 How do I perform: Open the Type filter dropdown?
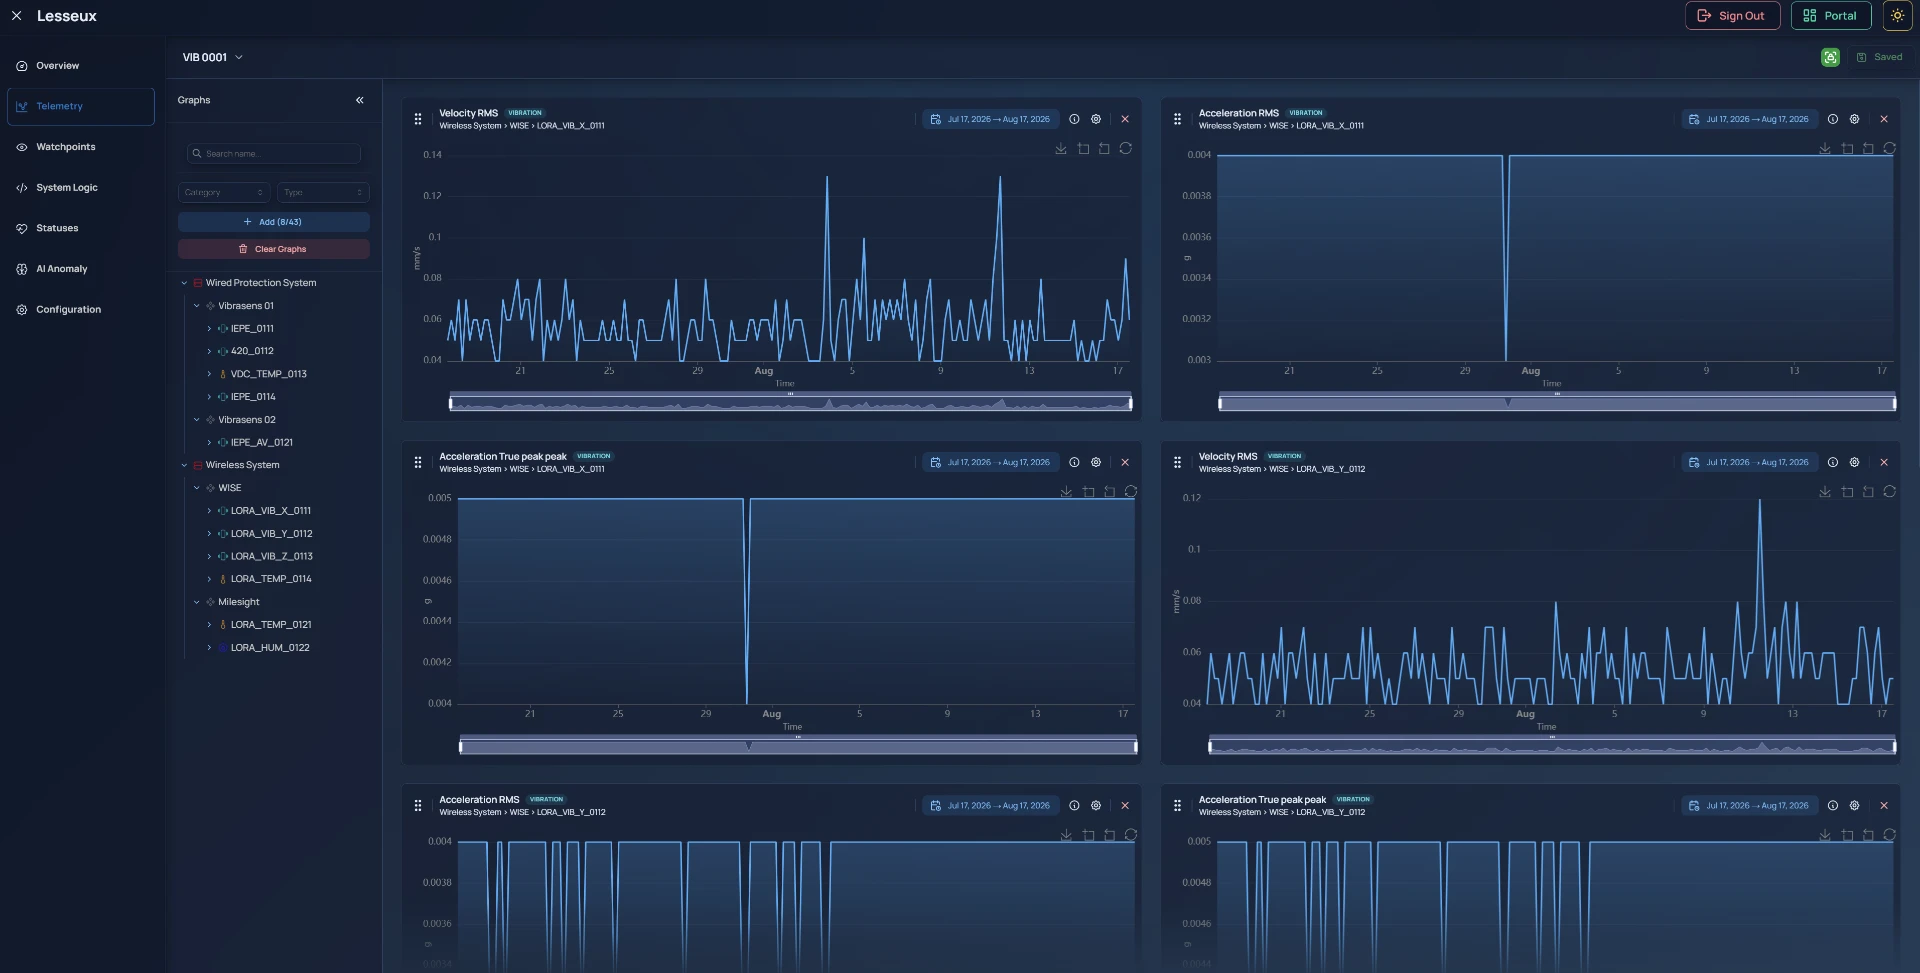(x=323, y=192)
